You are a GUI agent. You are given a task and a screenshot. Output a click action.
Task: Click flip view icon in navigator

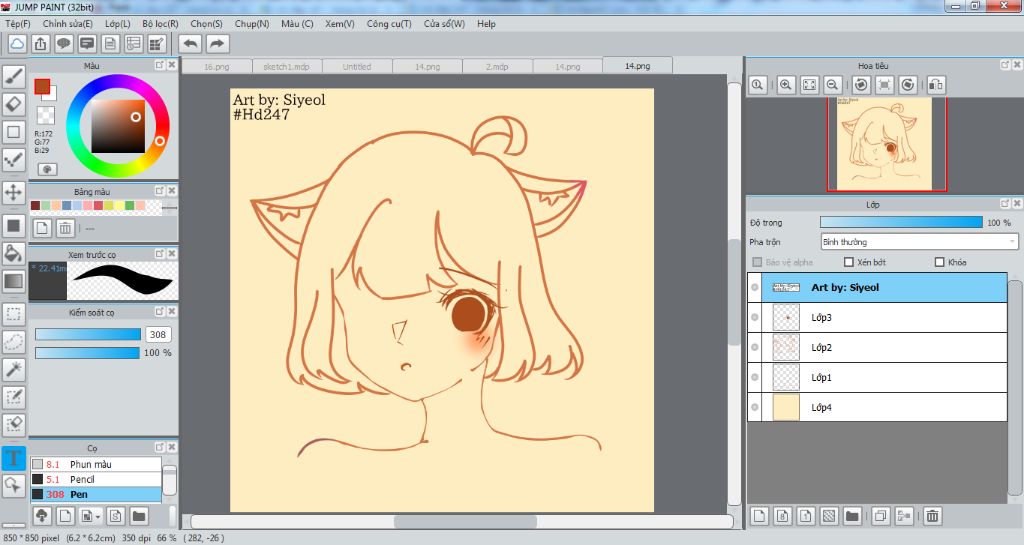(936, 85)
